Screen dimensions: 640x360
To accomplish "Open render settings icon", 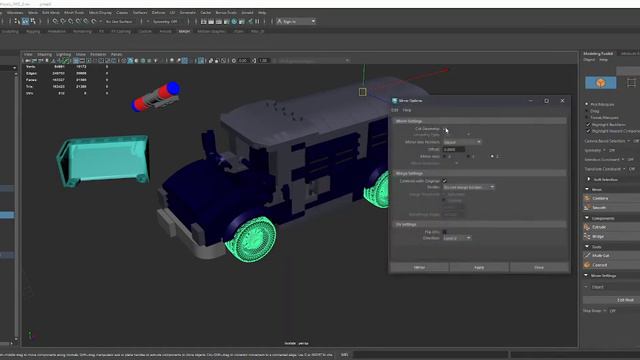I will tap(226, 21).
